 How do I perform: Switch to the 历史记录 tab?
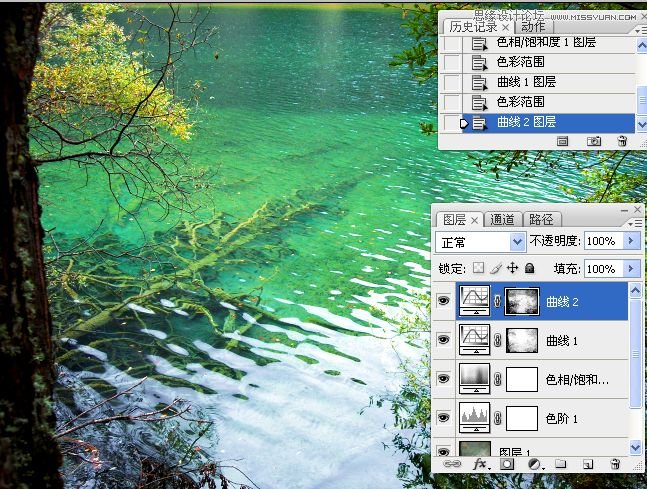pyautogui.click(x=473, y=27)
